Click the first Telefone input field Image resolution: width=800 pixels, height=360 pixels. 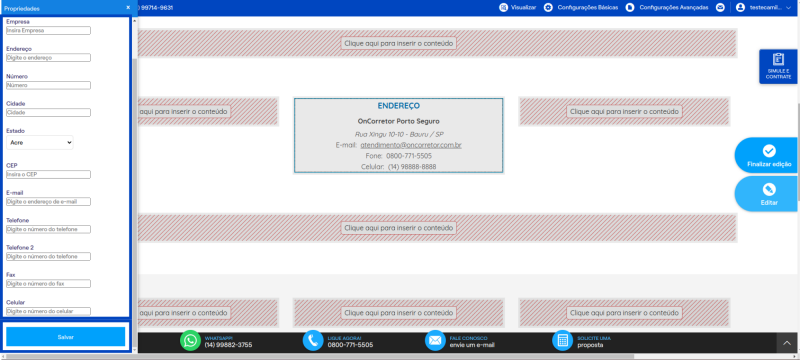click(48, 229)
